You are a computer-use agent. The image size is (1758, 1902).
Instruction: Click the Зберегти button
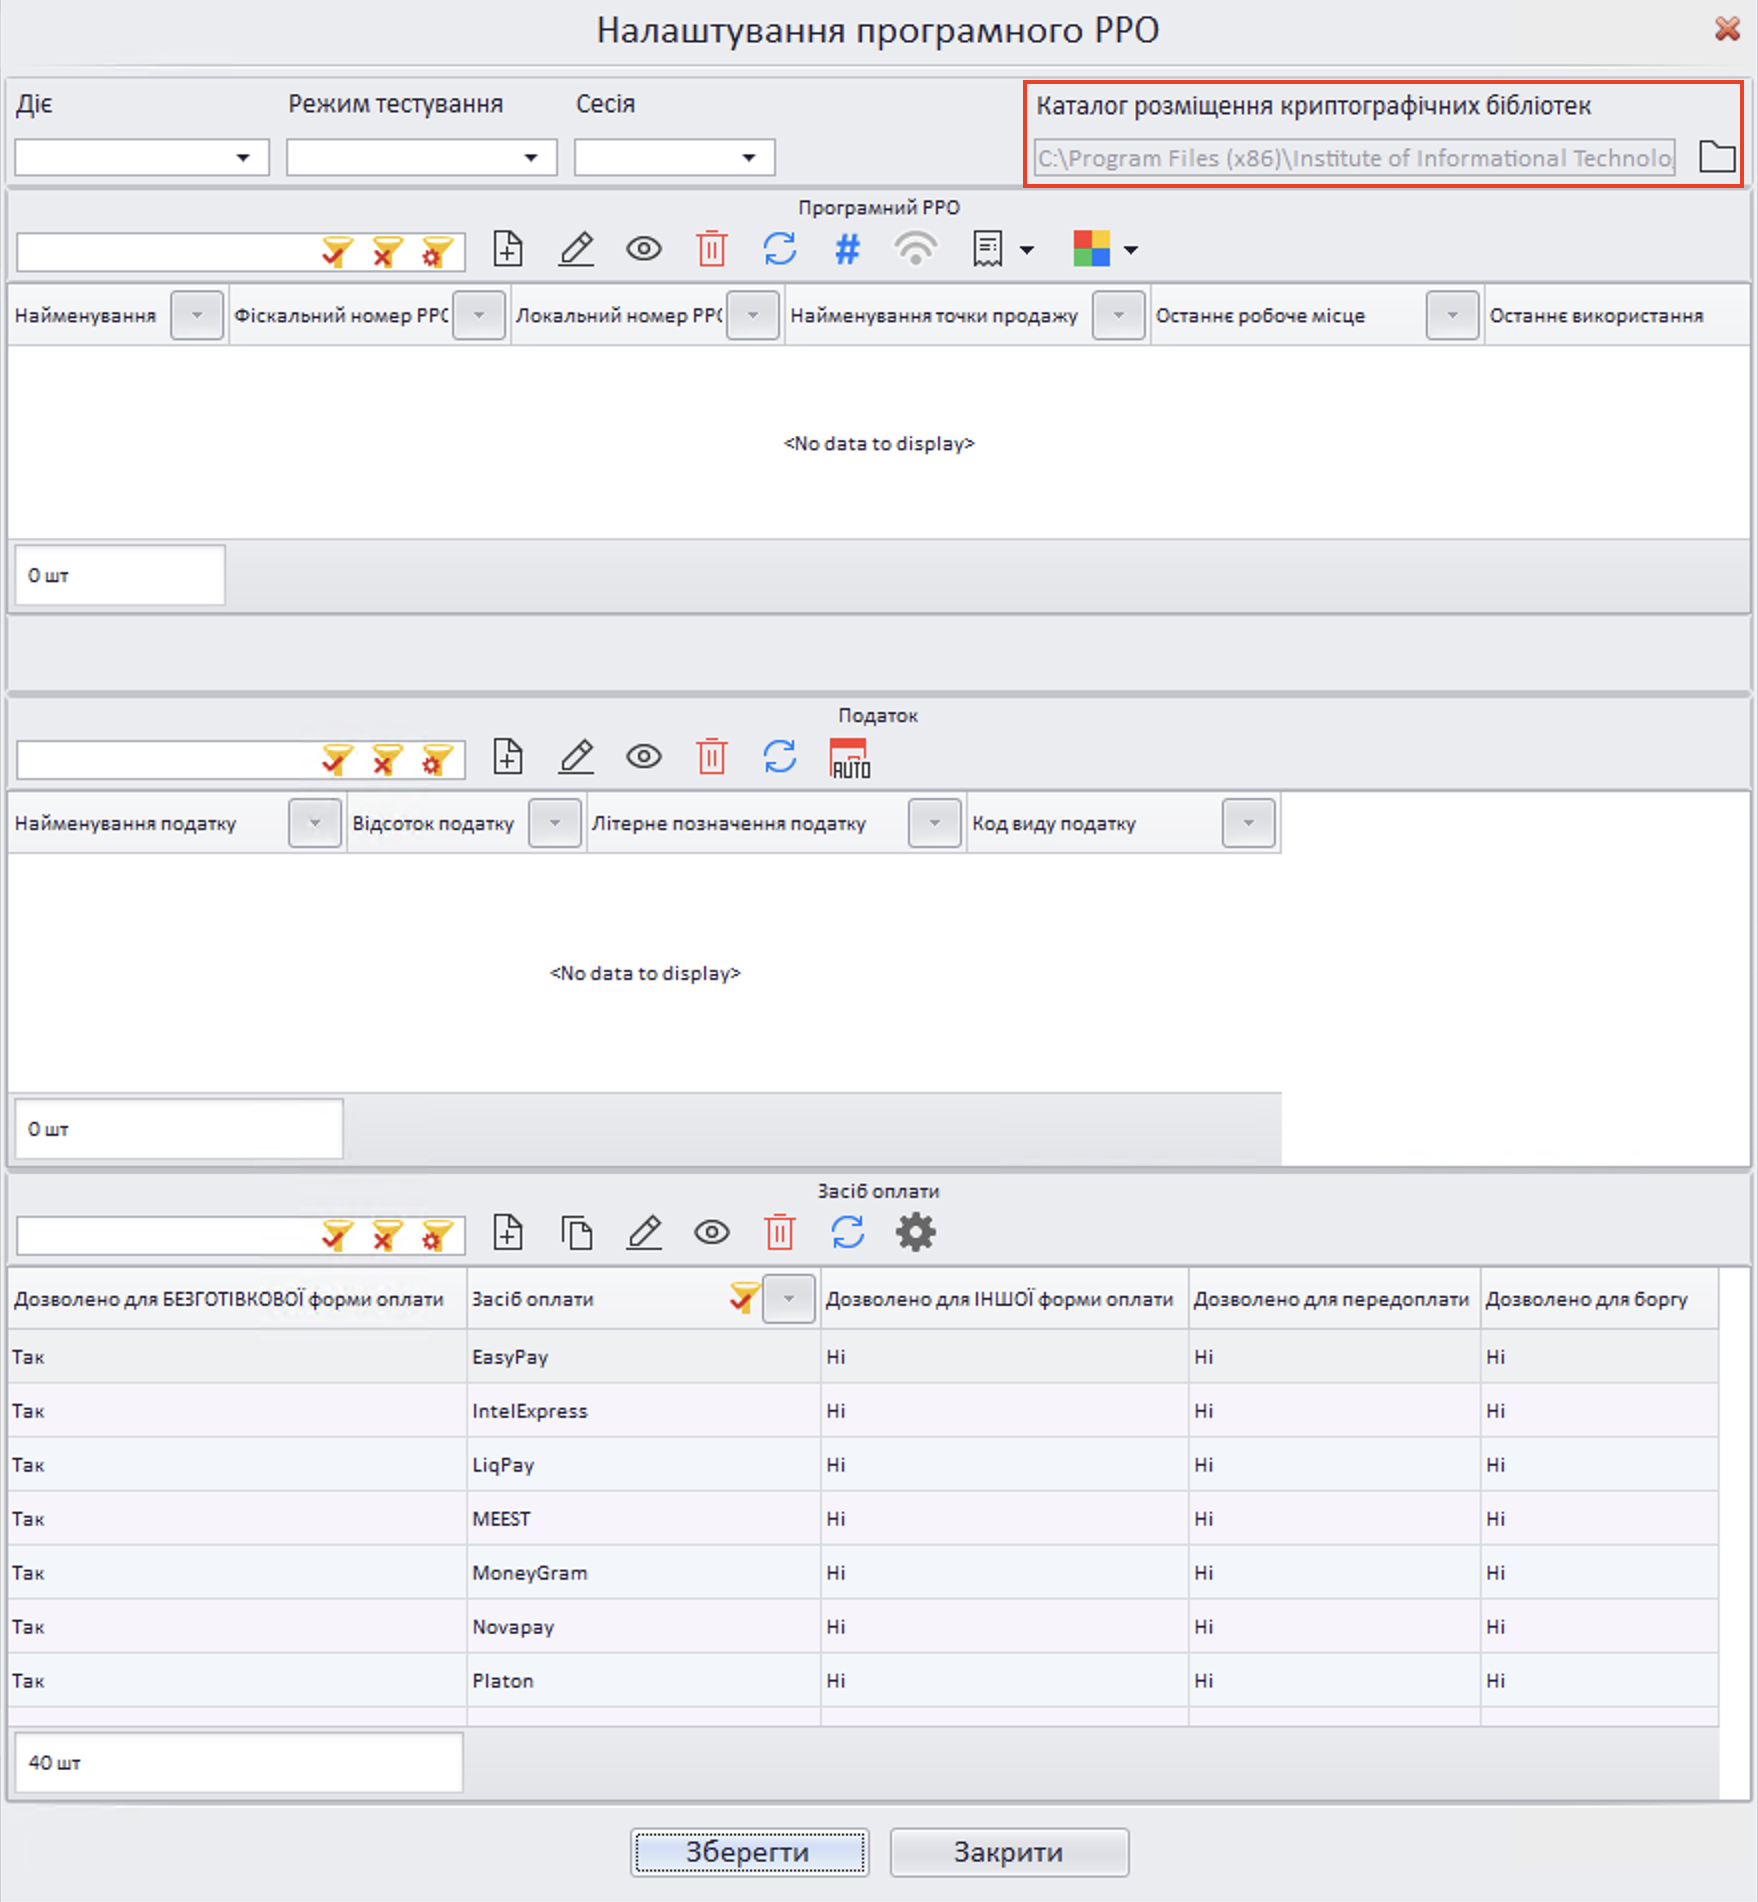click(749, 1852)
